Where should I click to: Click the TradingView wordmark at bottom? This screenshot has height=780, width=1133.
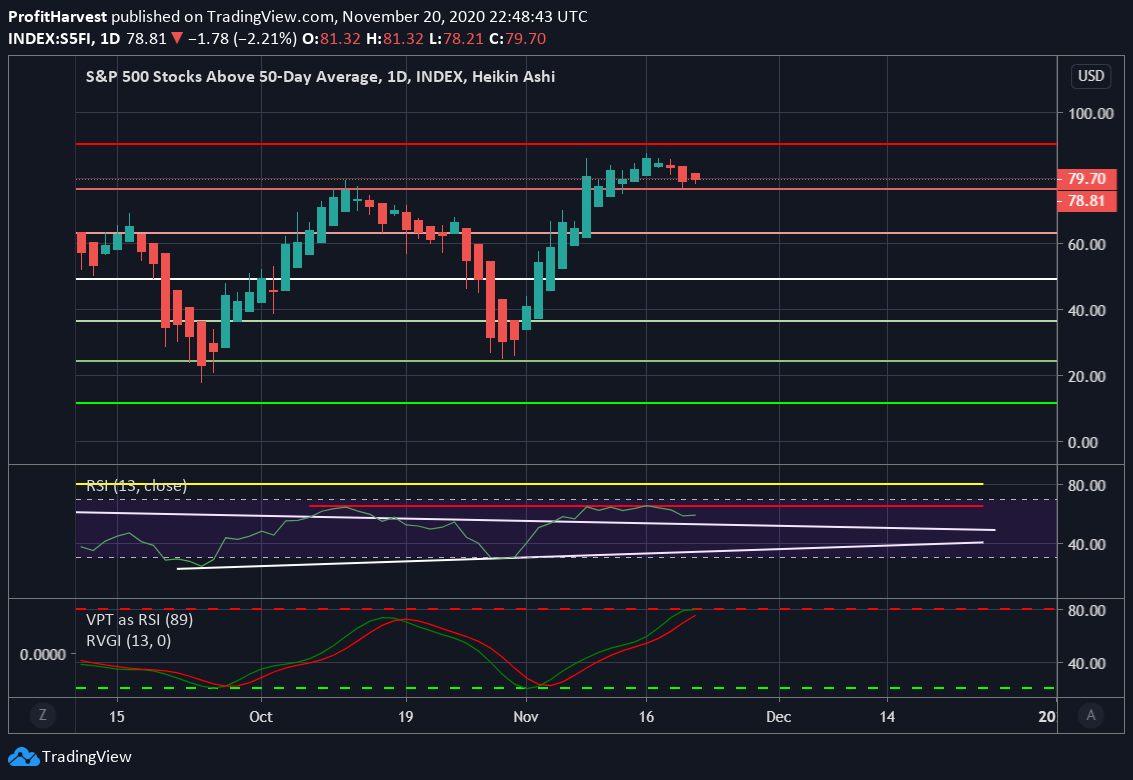87,757
